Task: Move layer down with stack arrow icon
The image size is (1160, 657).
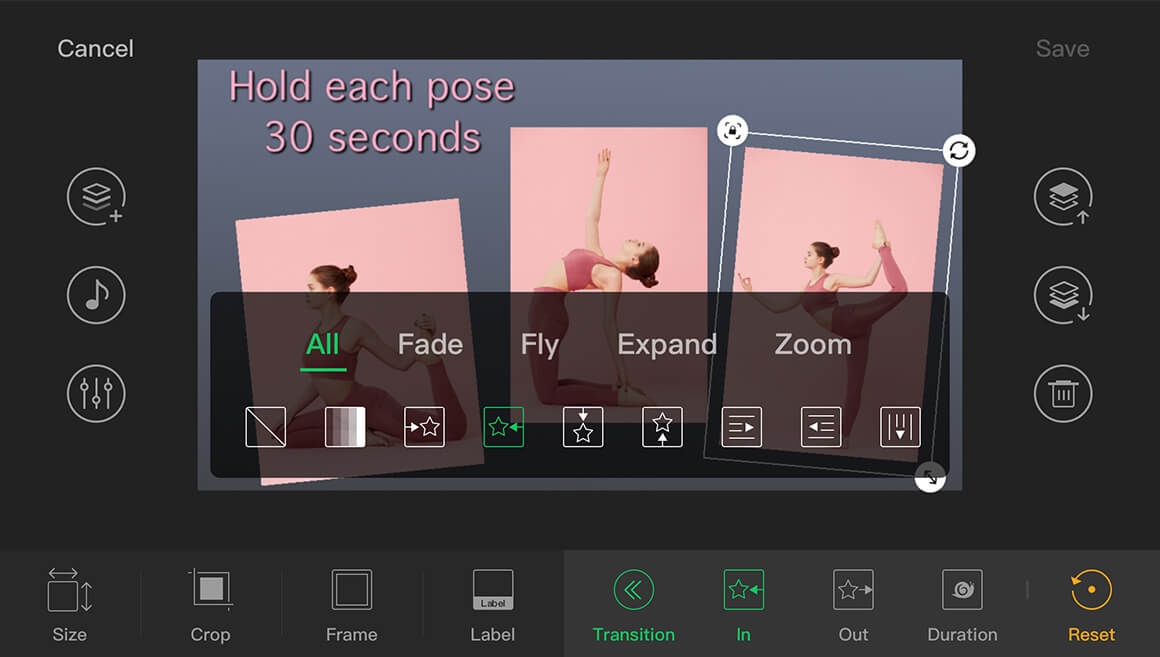Action: [x=1063, y=295]
